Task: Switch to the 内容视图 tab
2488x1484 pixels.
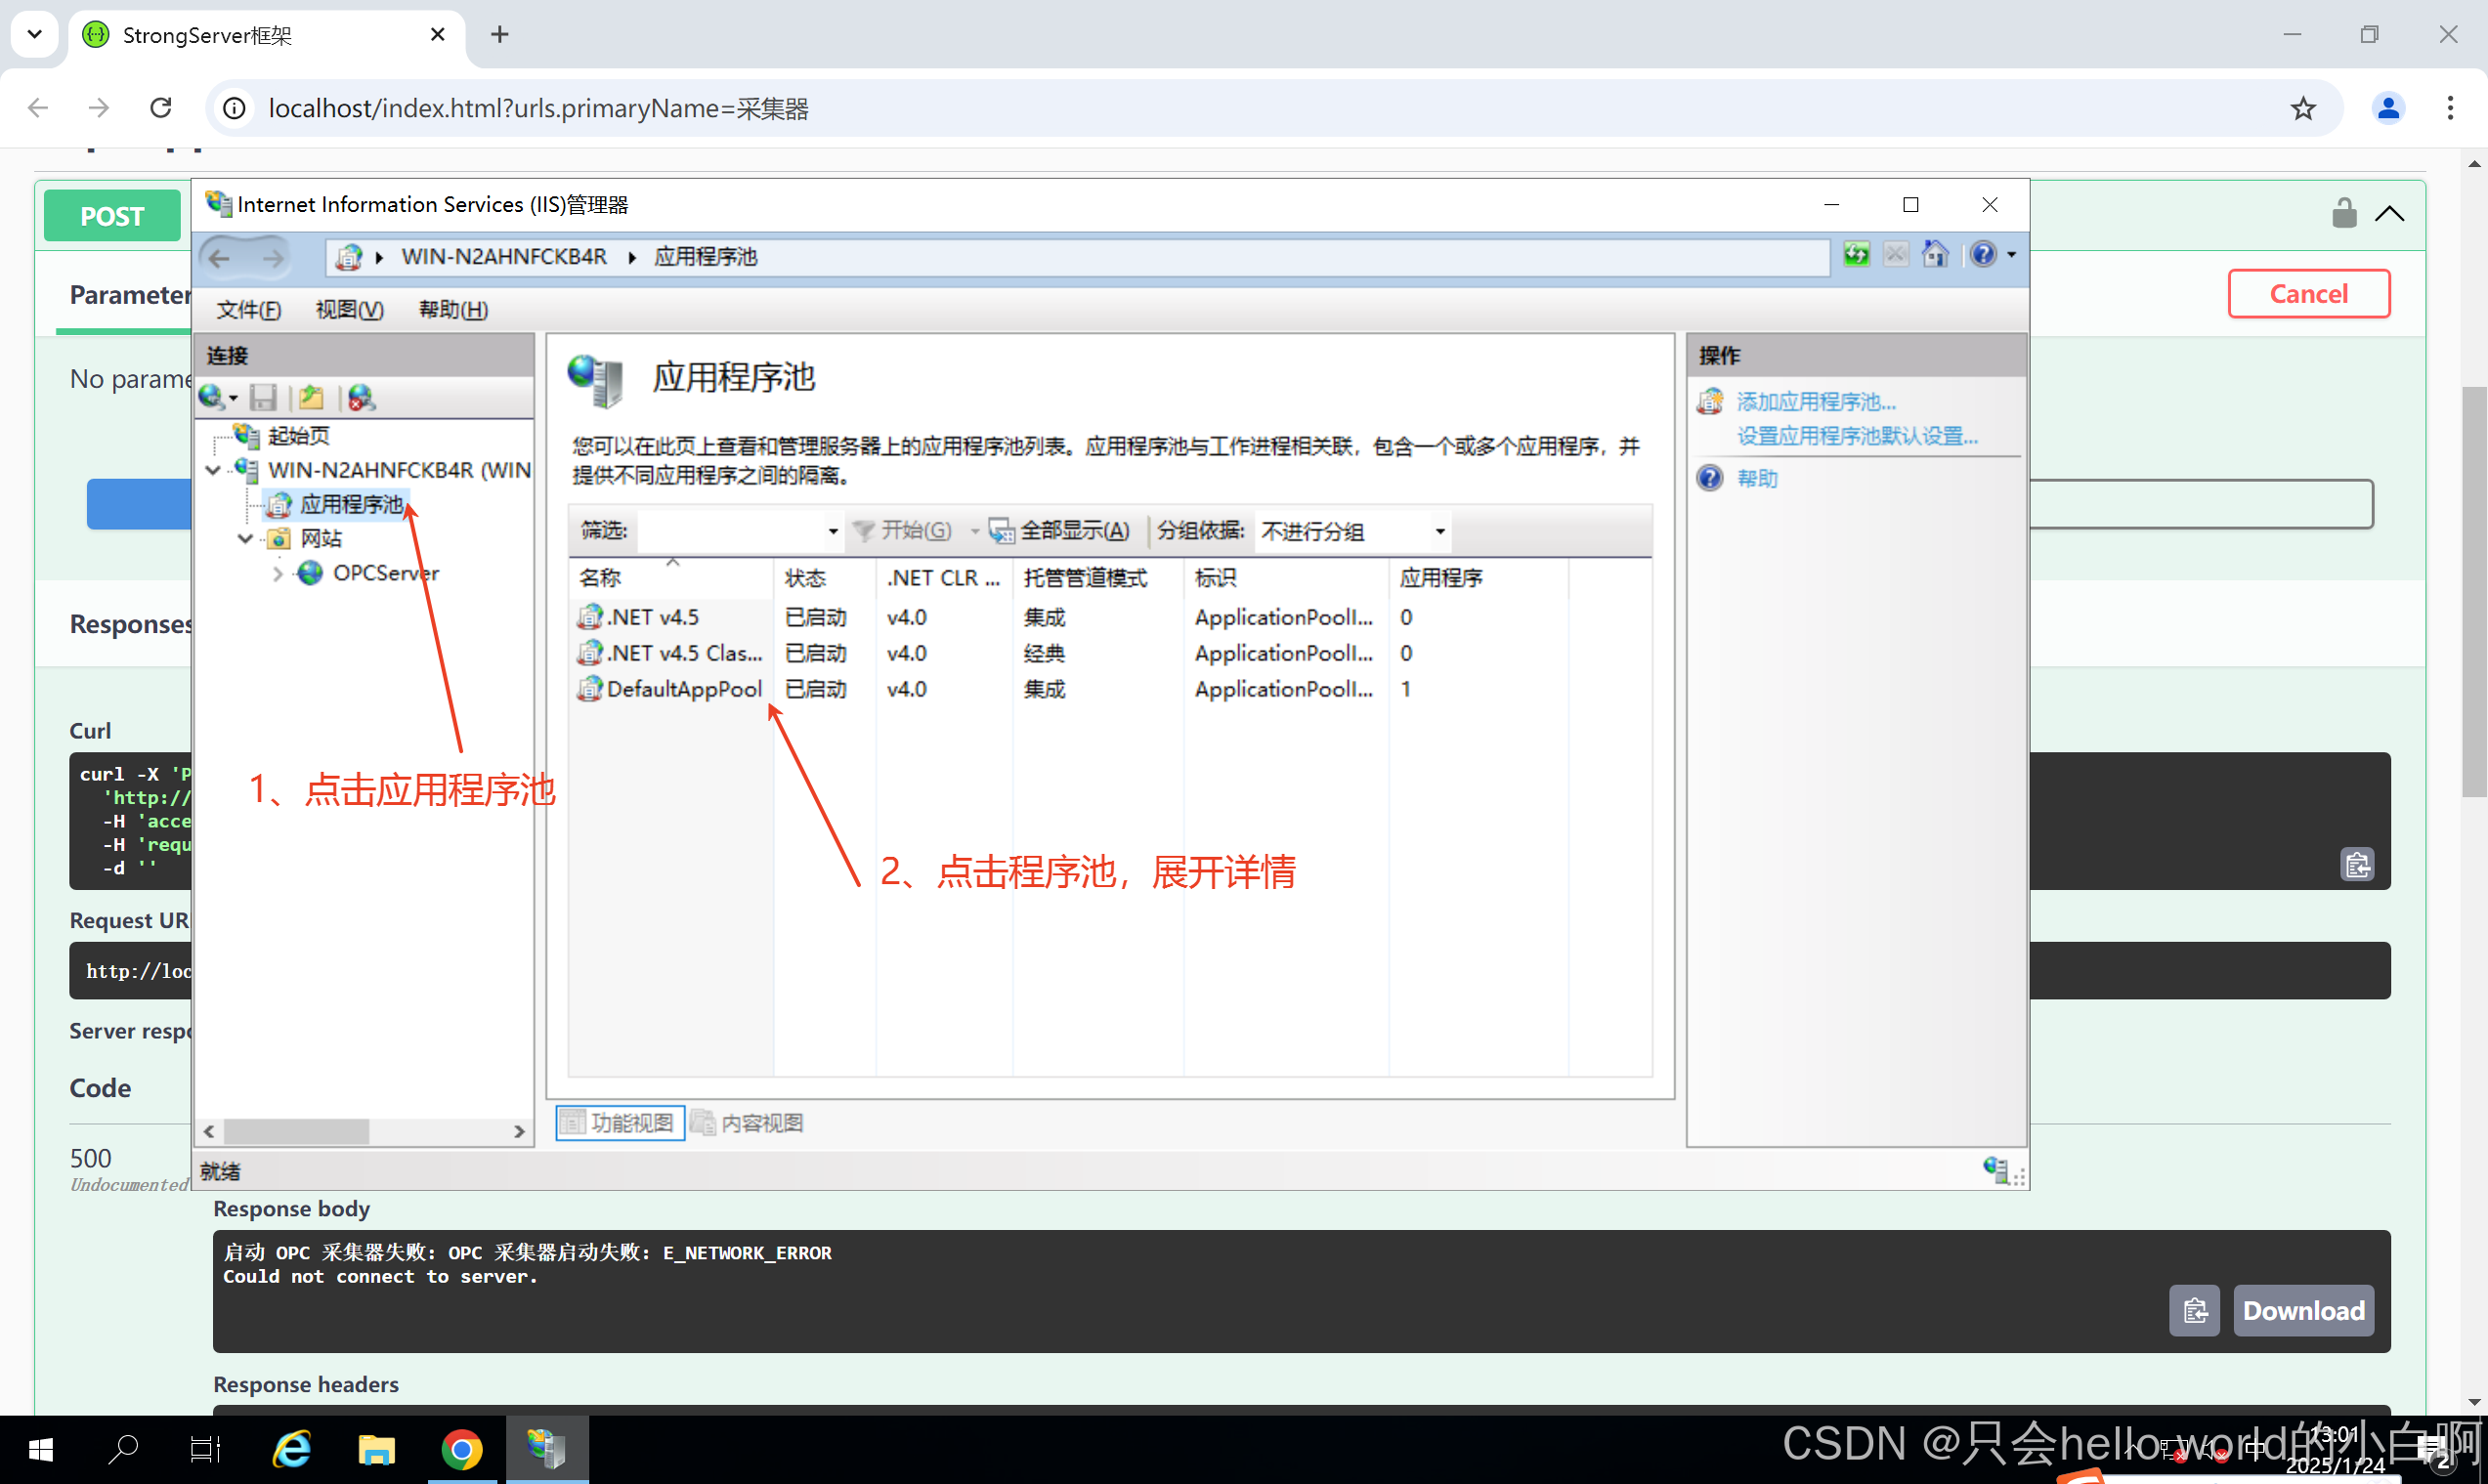Action: pyautogui.click(x=748, y=1123)
